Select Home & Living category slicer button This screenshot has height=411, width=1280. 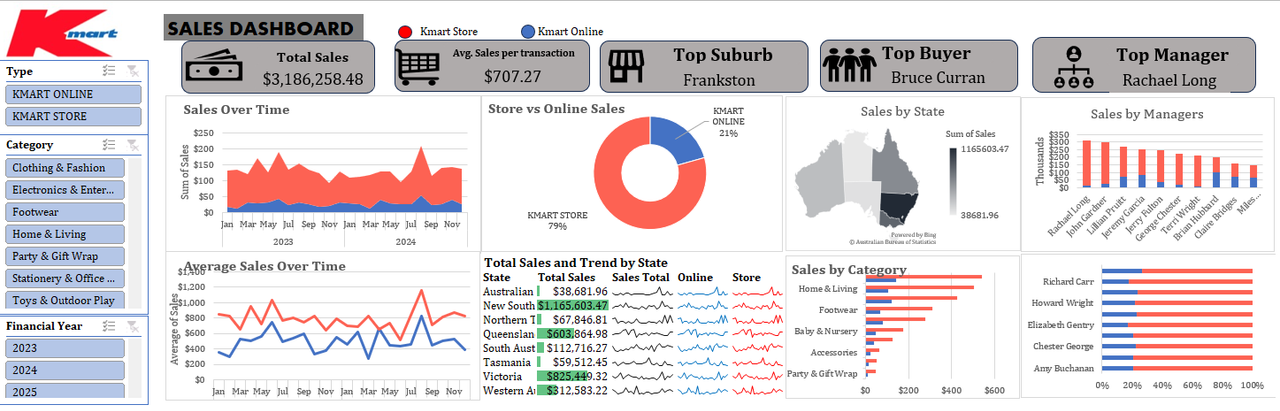pyautogui.click(x=65, y=234)
